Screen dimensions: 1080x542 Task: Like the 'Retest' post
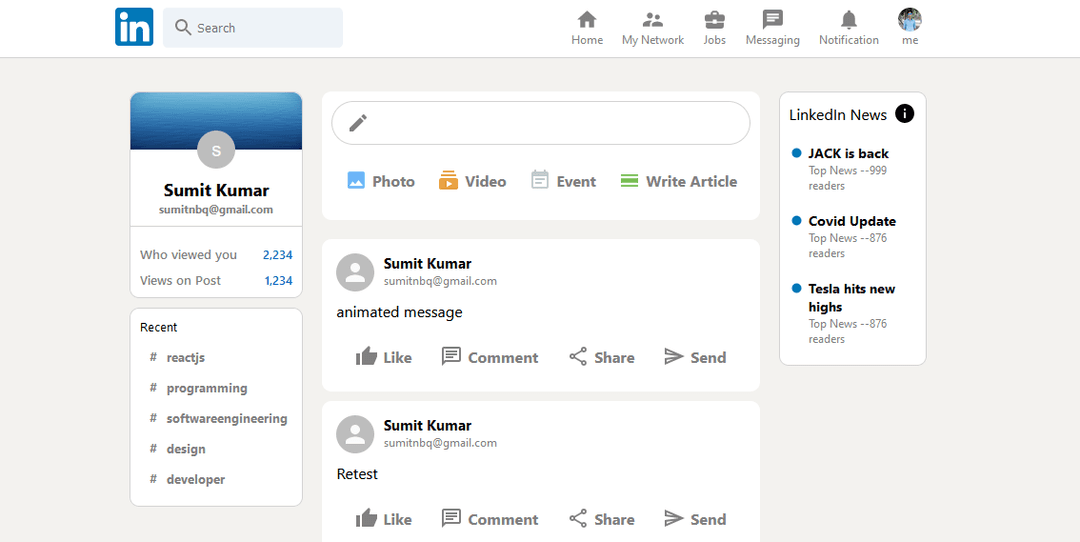coord(384,519)
